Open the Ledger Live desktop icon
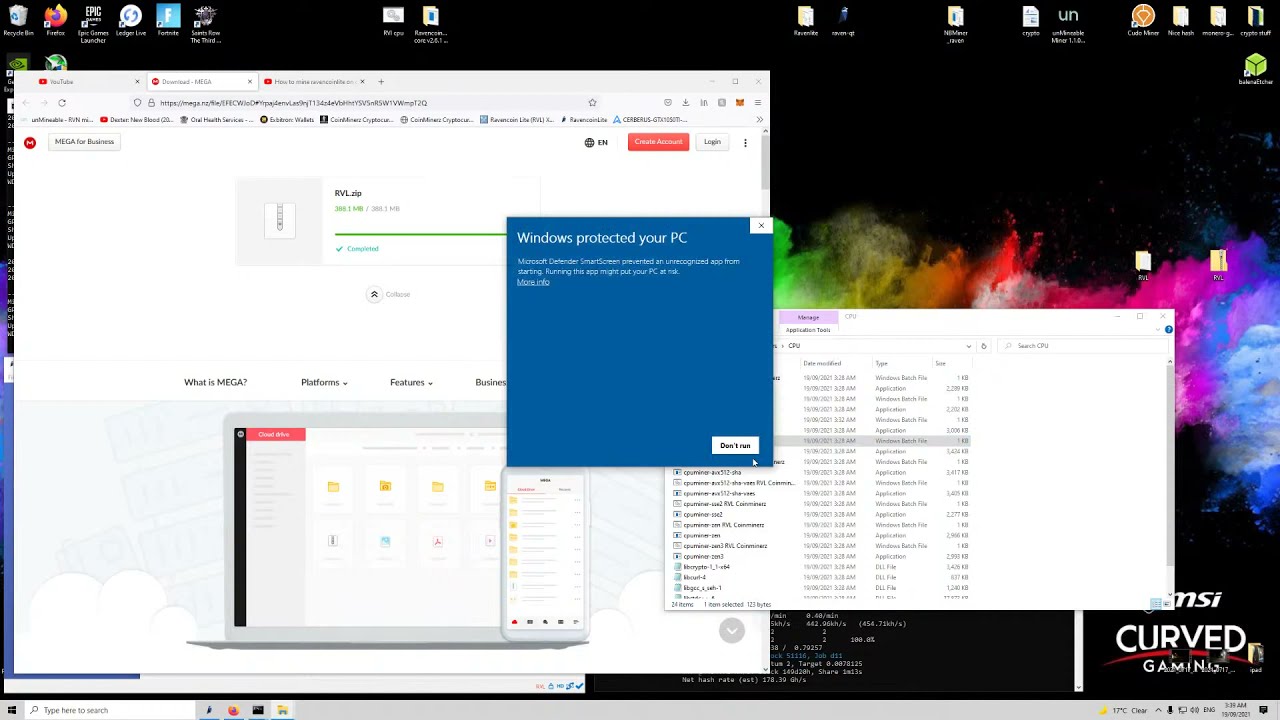This screenshot has width=1280, height=720. coord(131,22)
